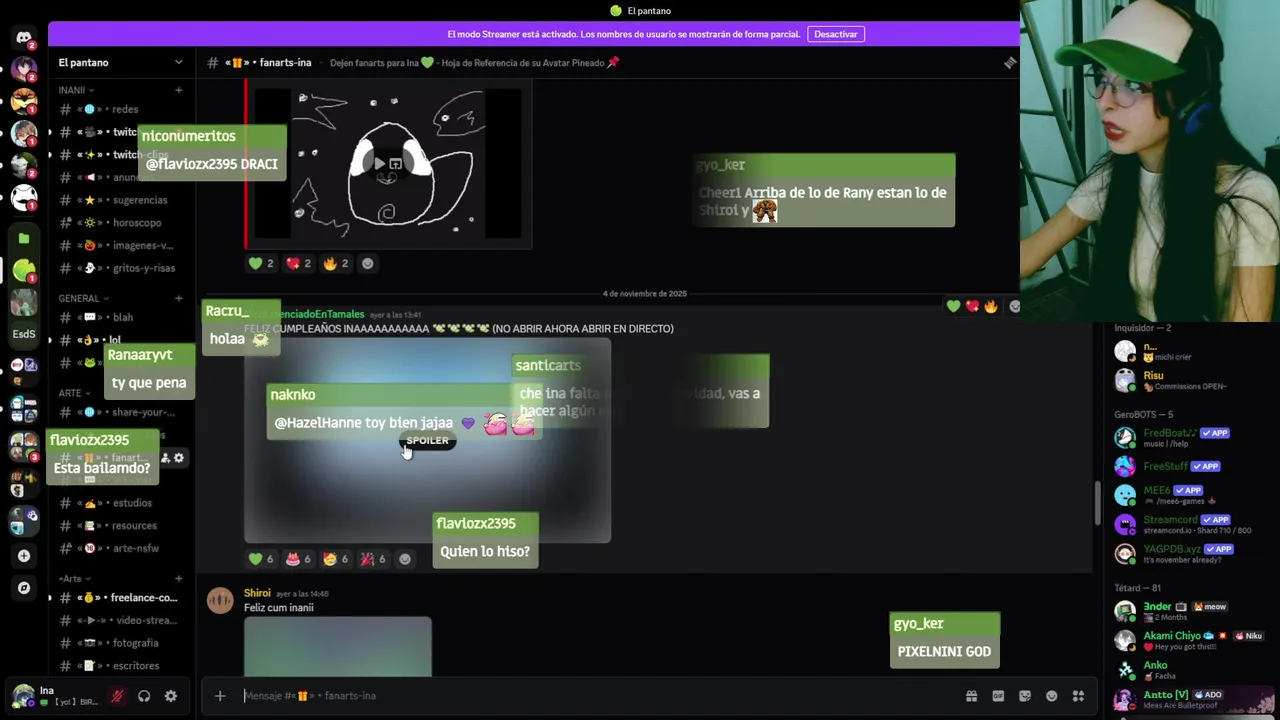Toggle party face reaction under spoiler image
Viewport: 1280px width, 720px height.
(336, 559)
